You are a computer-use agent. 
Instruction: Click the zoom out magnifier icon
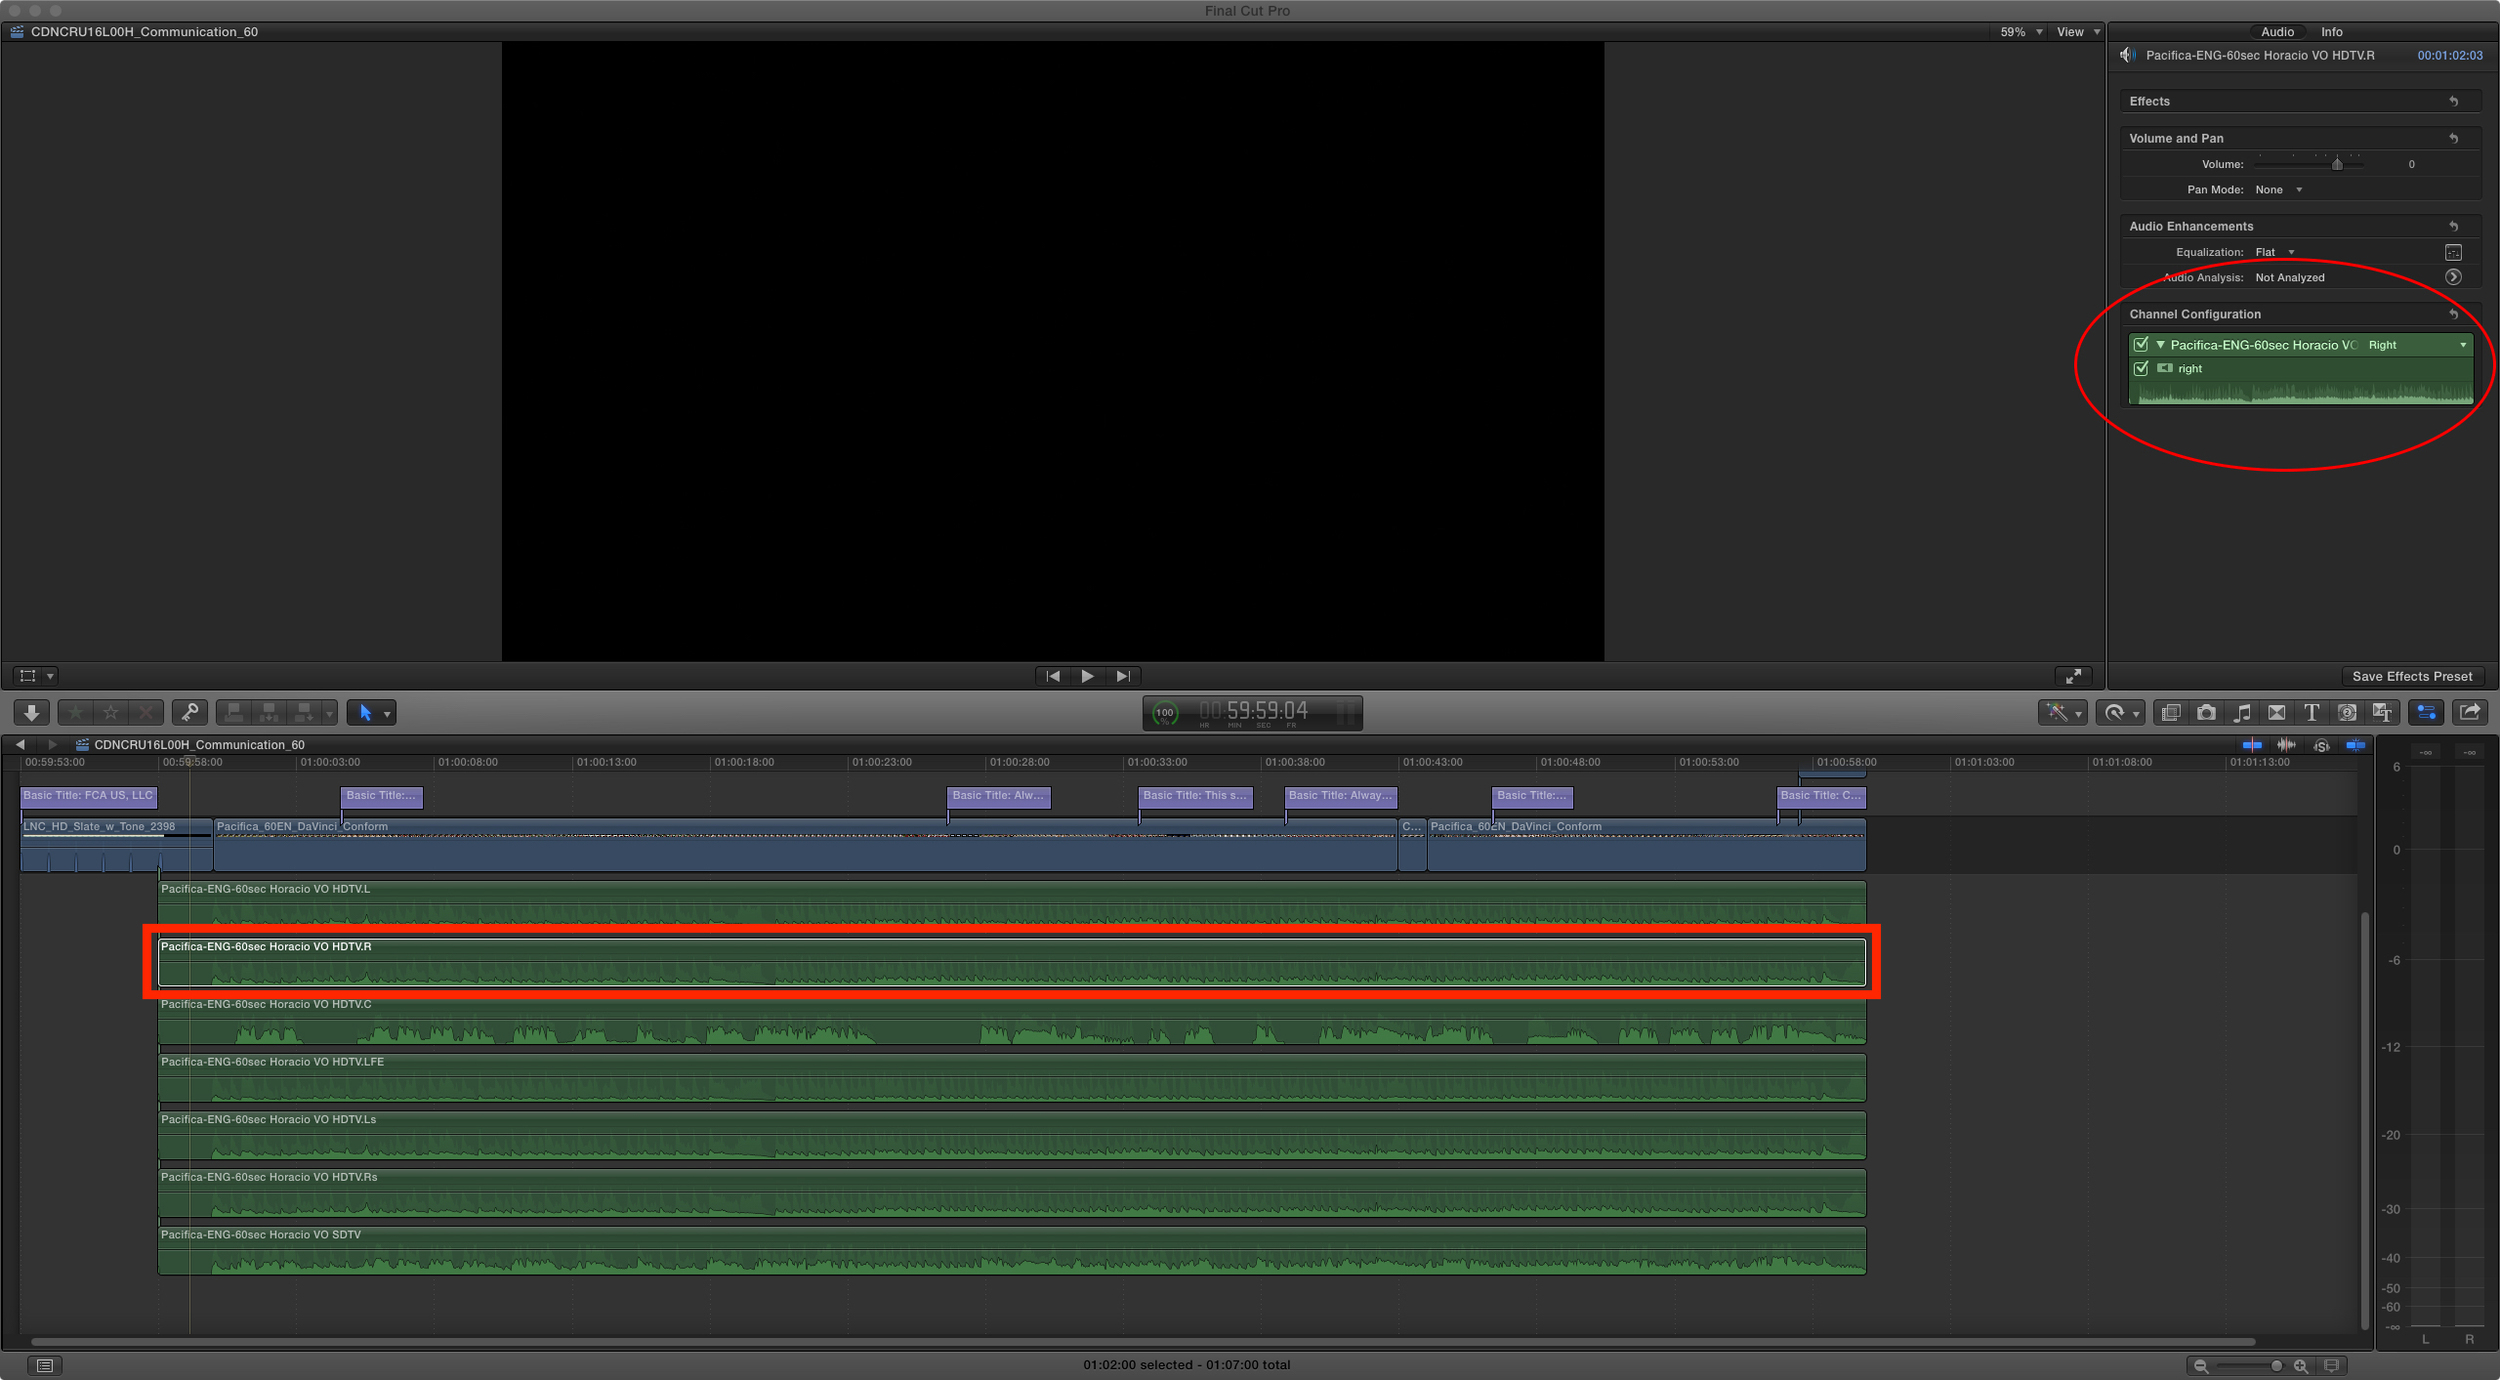point(2200,1366)
